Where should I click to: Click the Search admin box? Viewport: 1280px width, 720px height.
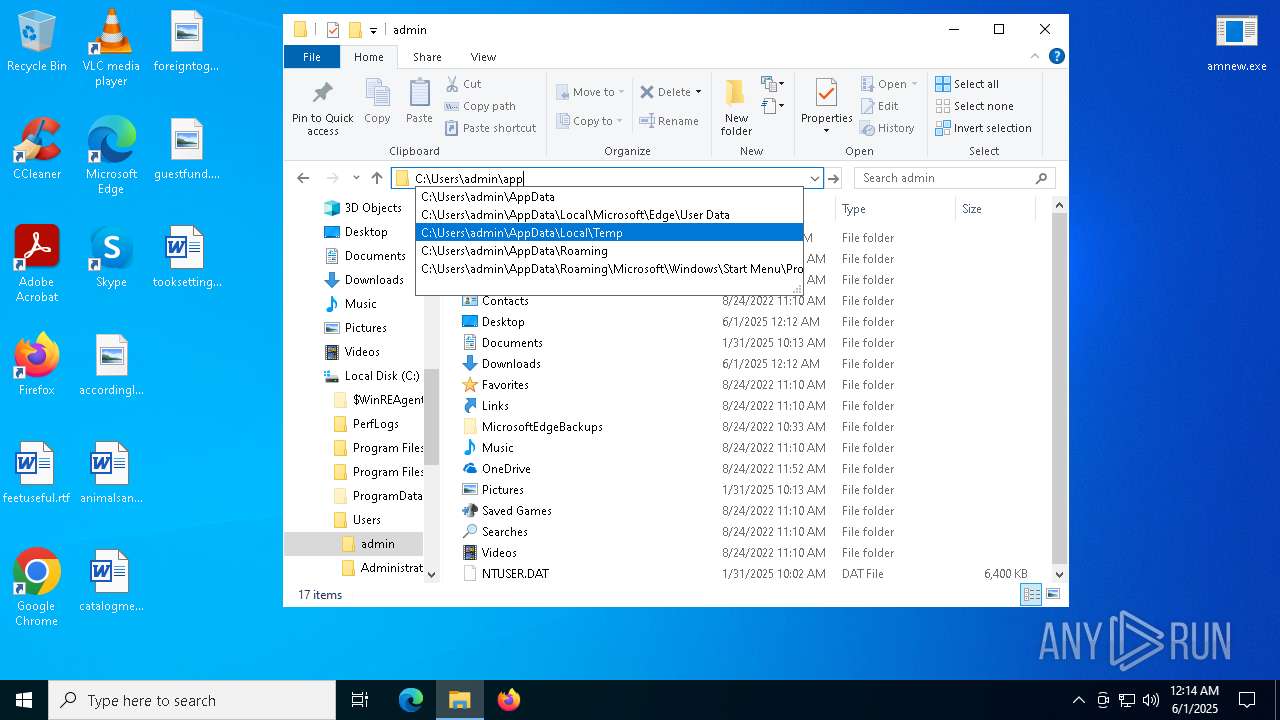coord(954,178)
